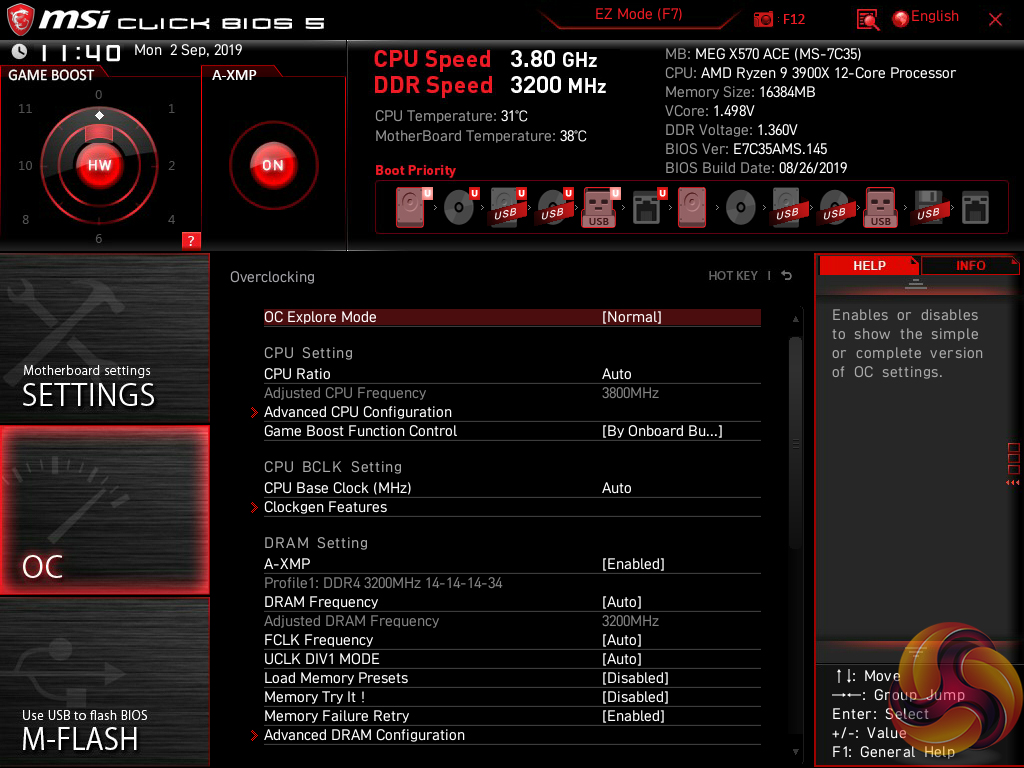Select legacy USB hard disk boot icon
The width and height of the screenshot is (1024, 768).
[x=788, y=207]
